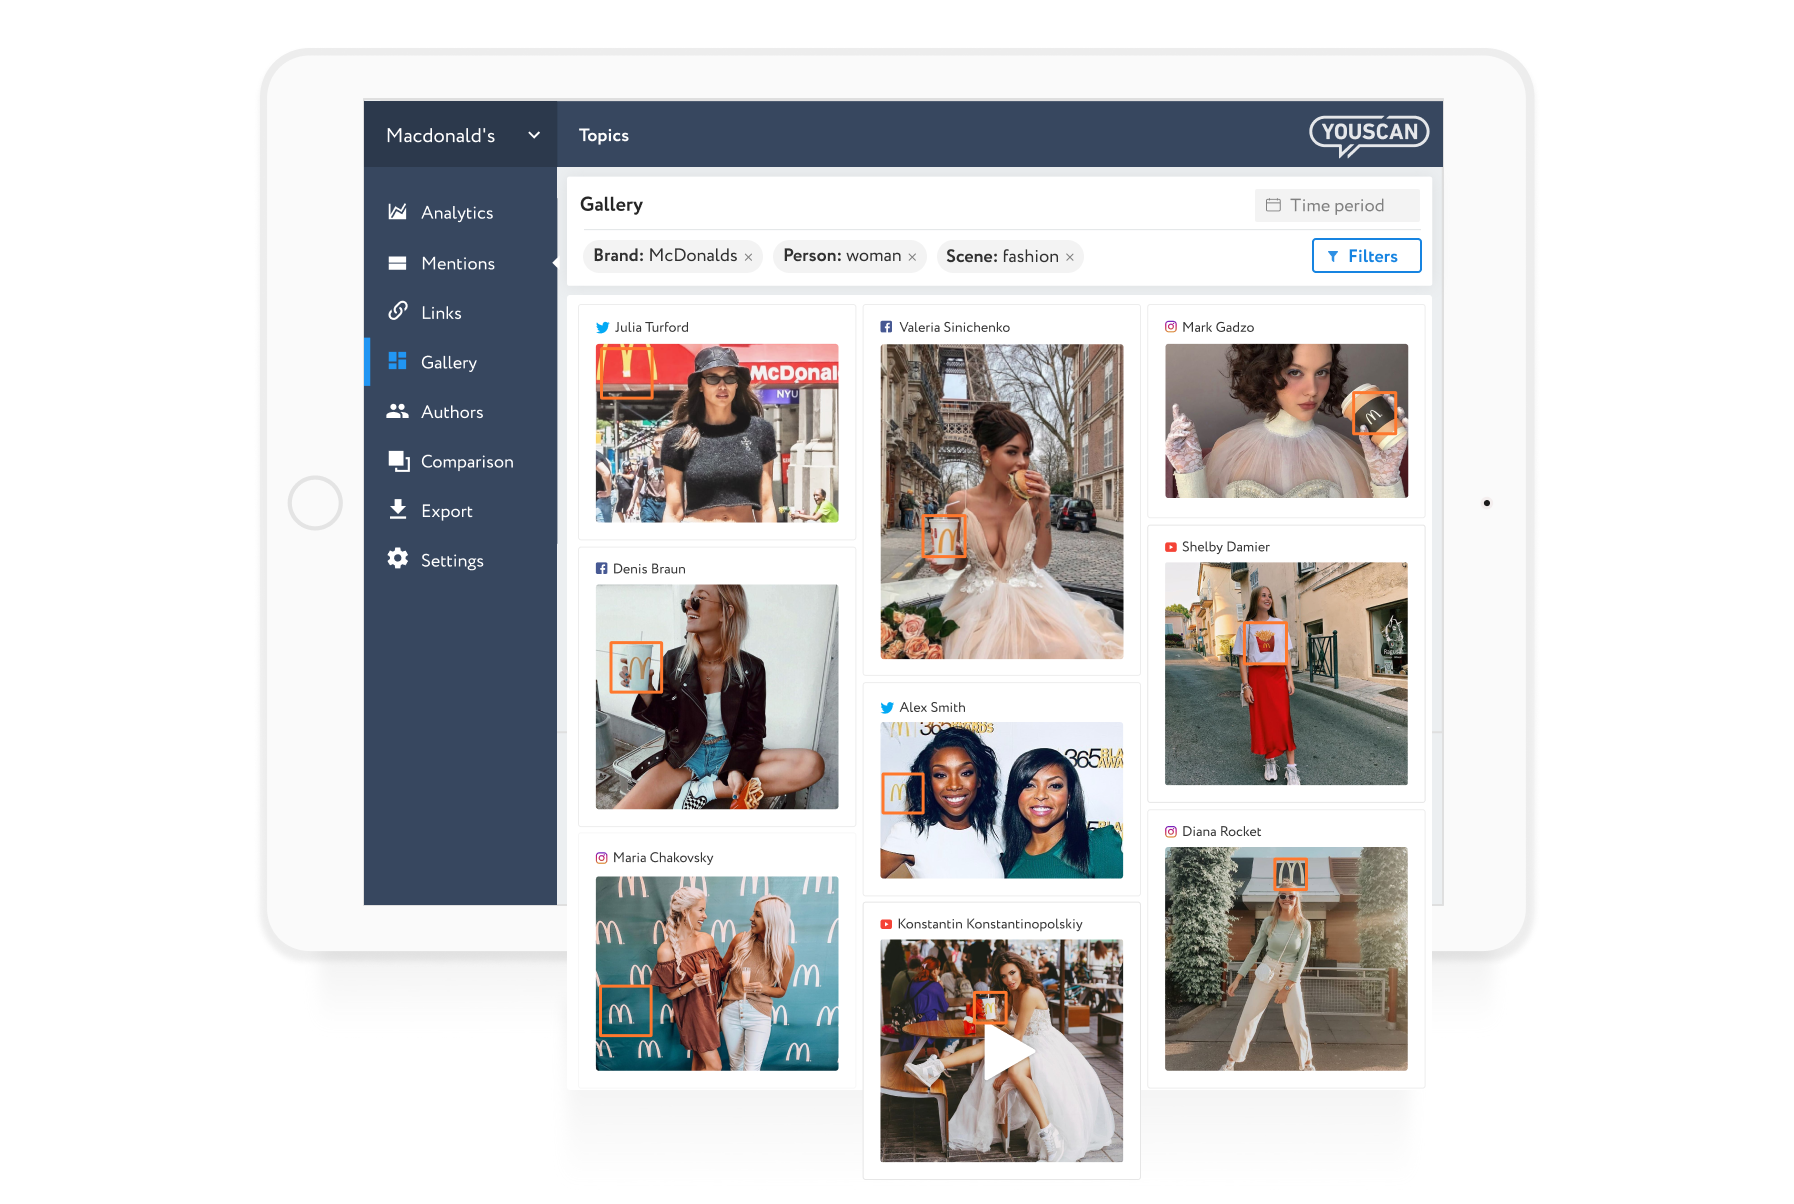Open Authors via the people icon
The width and height of the screenshot is (1794, 1204).
click(x=397, y=411)
